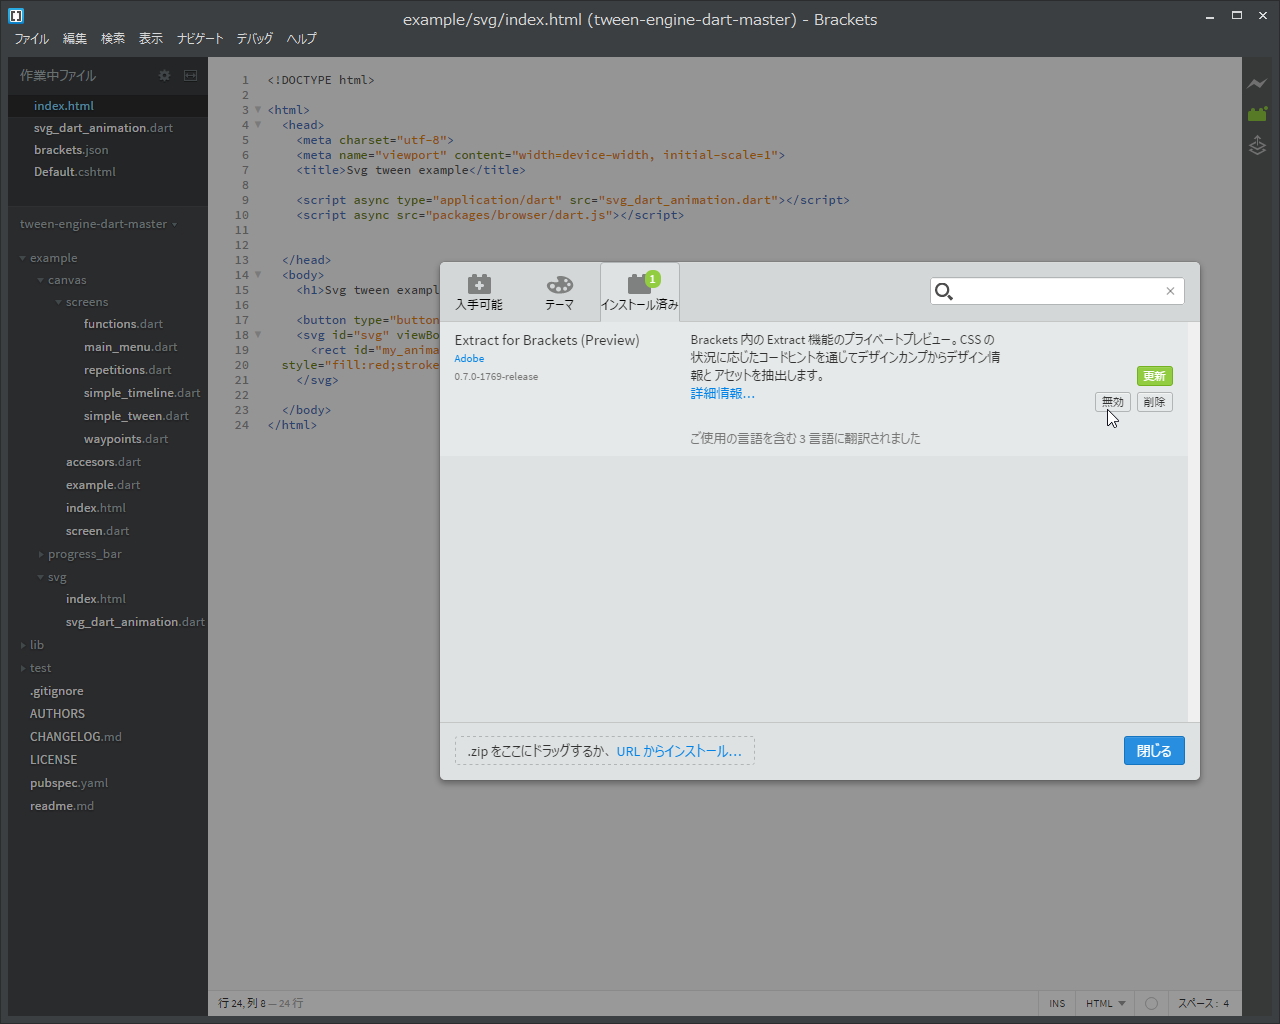Click the split view icon in sidebar

click(190, 75)
